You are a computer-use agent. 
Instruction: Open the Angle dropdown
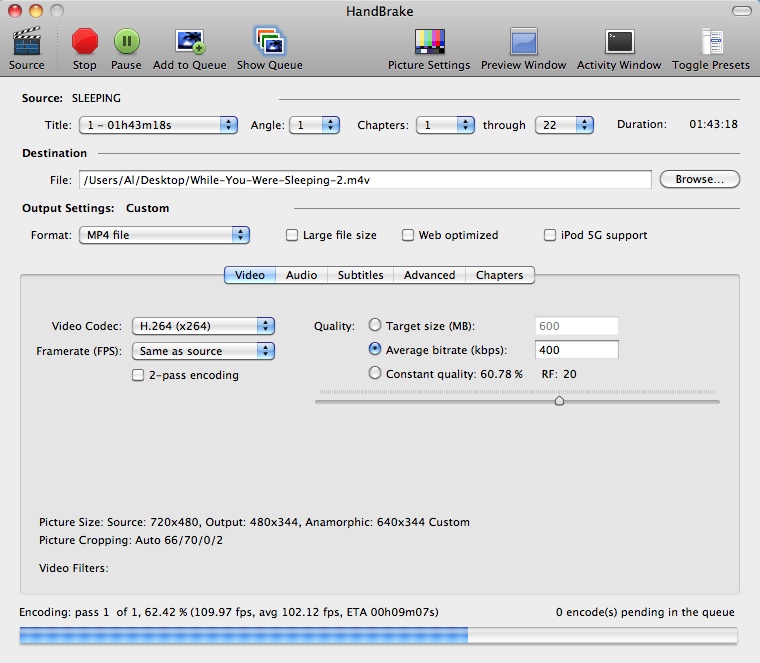(x=314, y=125)
